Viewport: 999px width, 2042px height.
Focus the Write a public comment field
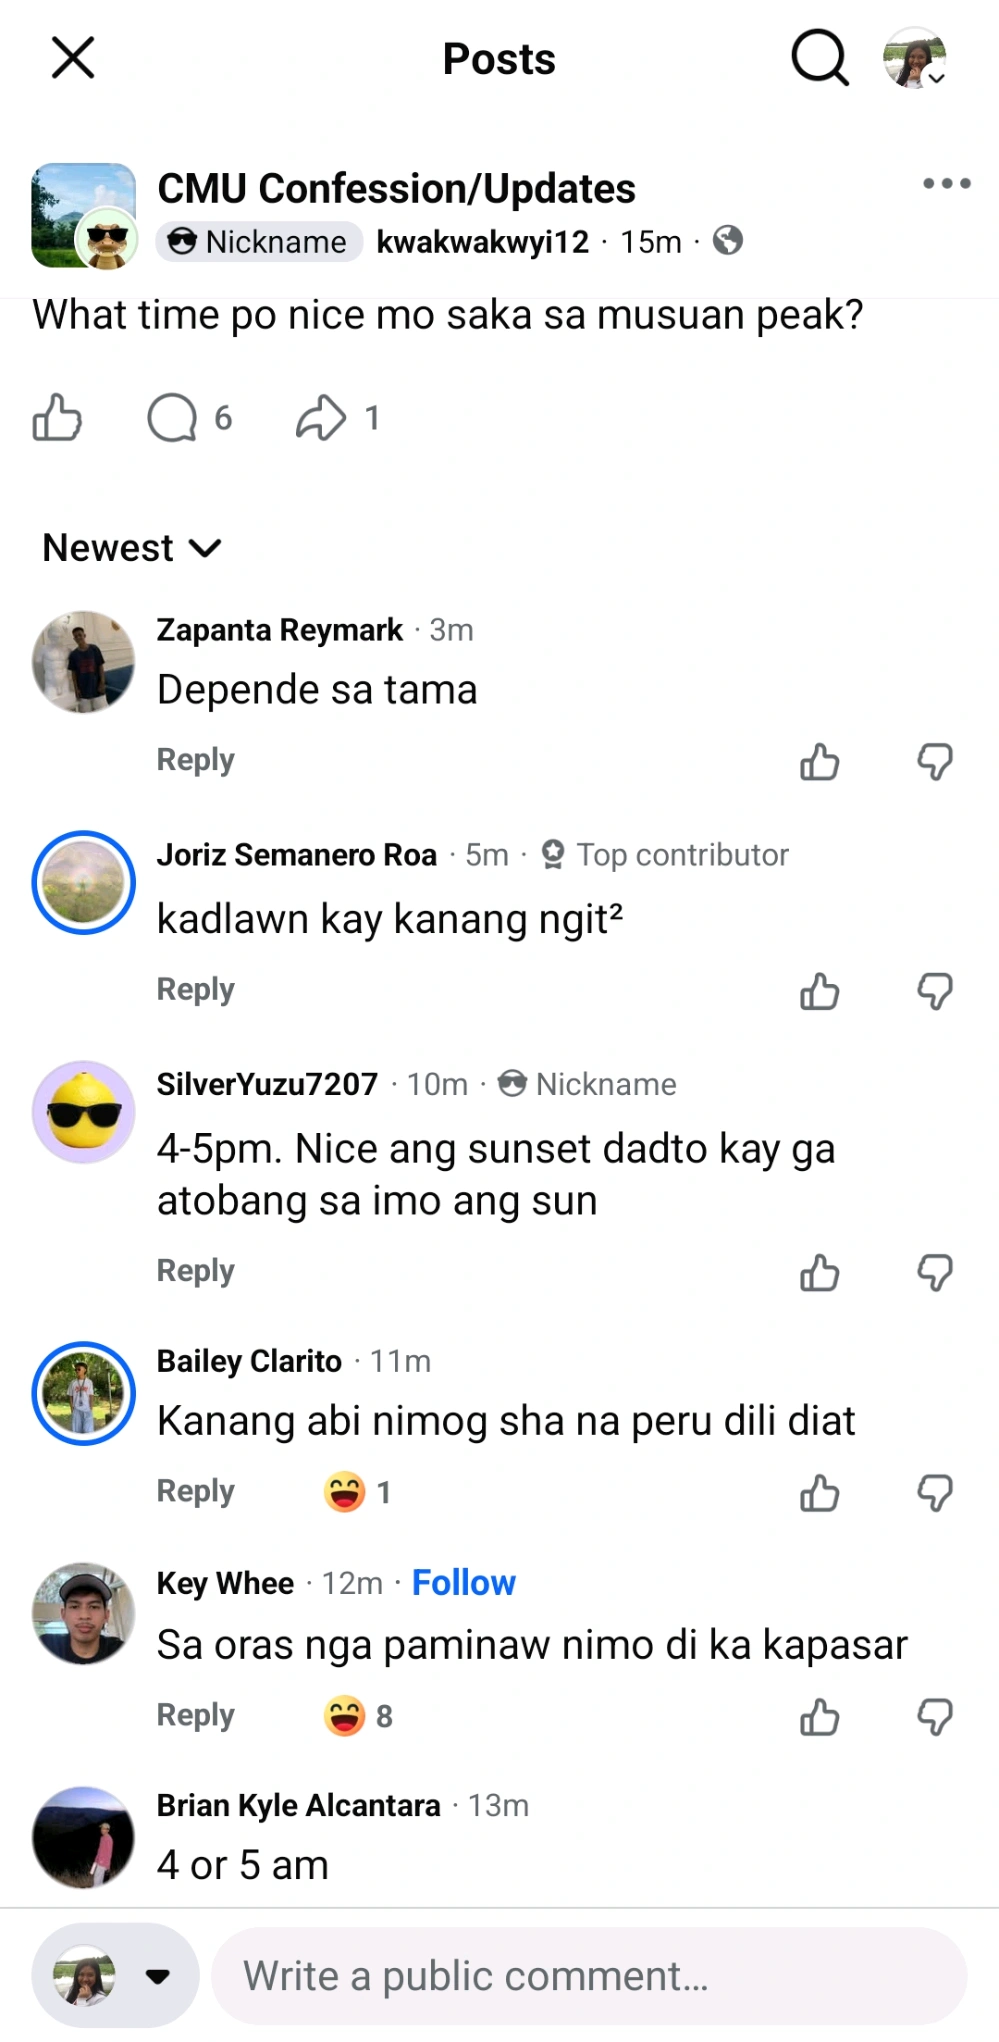590,1976
